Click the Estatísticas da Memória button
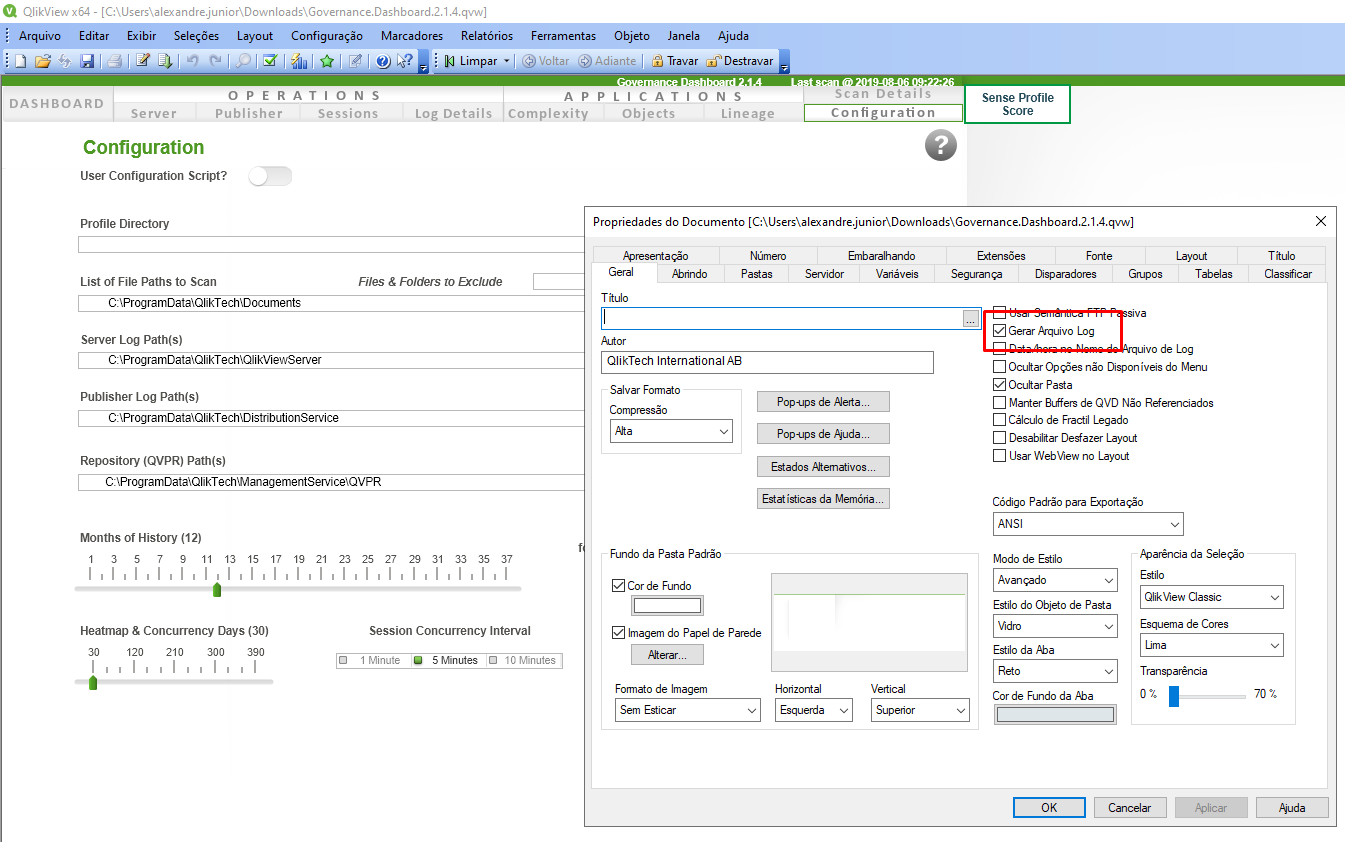Image resolution: width=1345 pixels, height=842 pixels. [823, 499]
